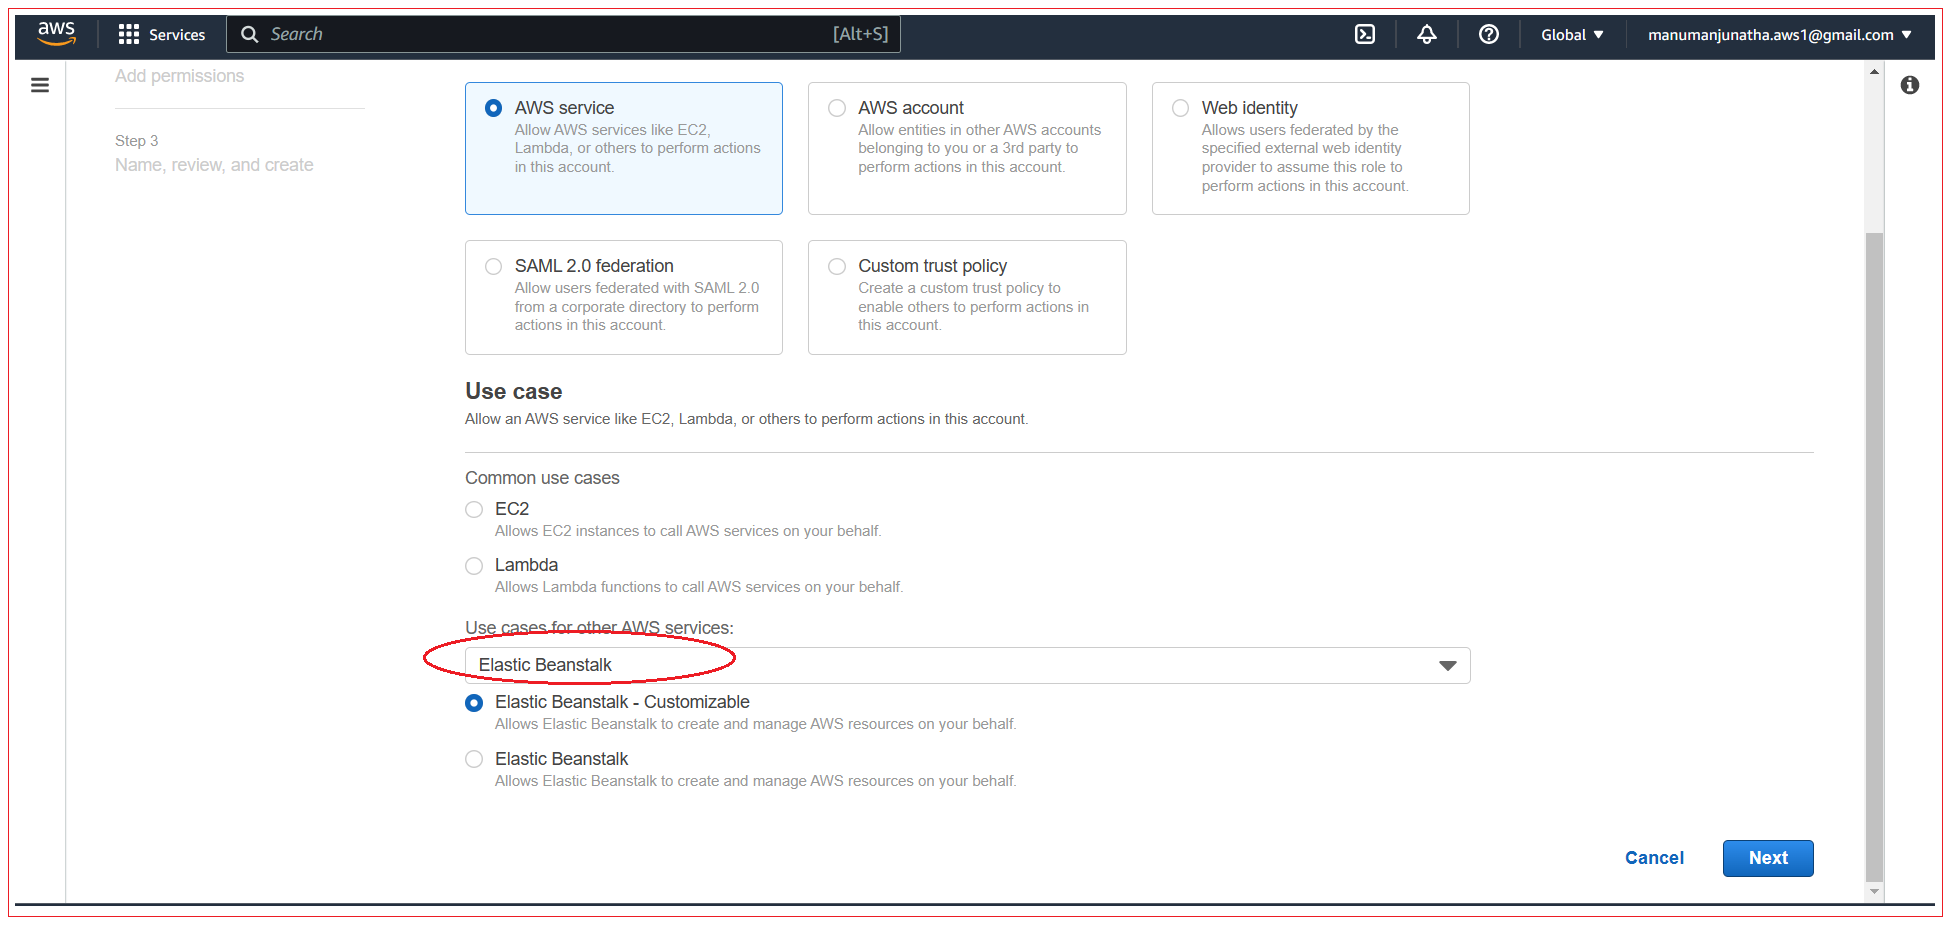Open the Services grid menu
1959x927 pixels.
pos(128,34)
